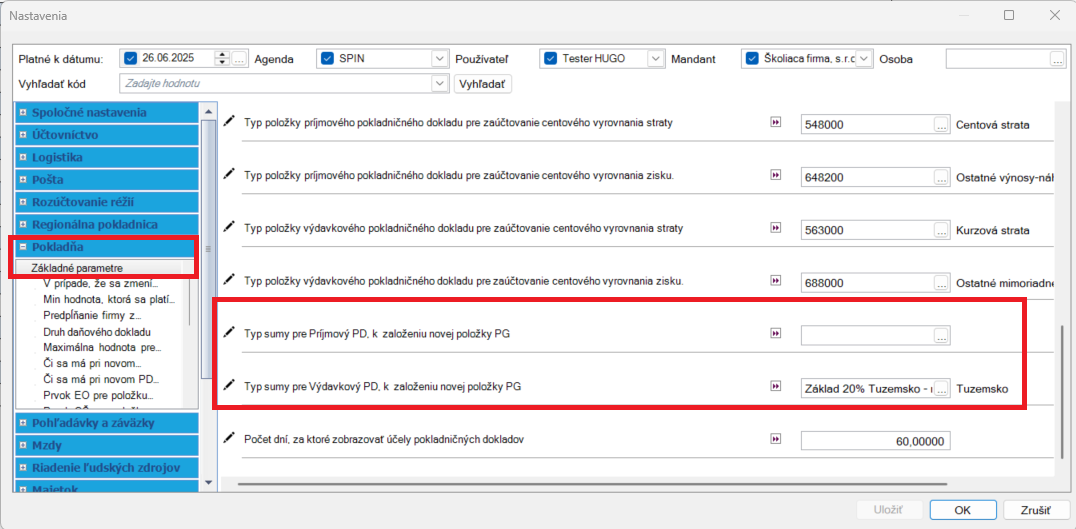The width and height of the screenshot is (1076, 529).
Task: Open the Mandant Školiaca firma dropdown
Action: [x=864, y=59]
